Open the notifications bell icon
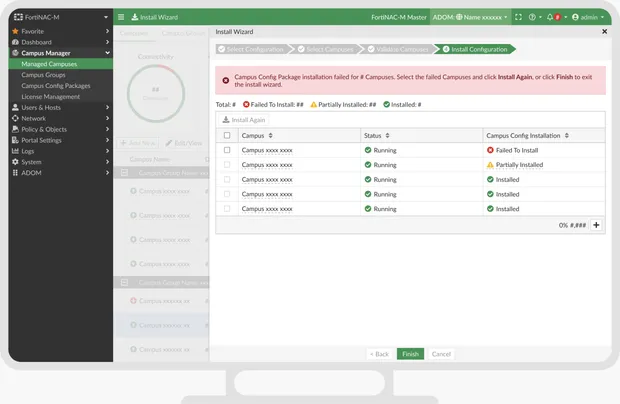 [x=550, y=17]
